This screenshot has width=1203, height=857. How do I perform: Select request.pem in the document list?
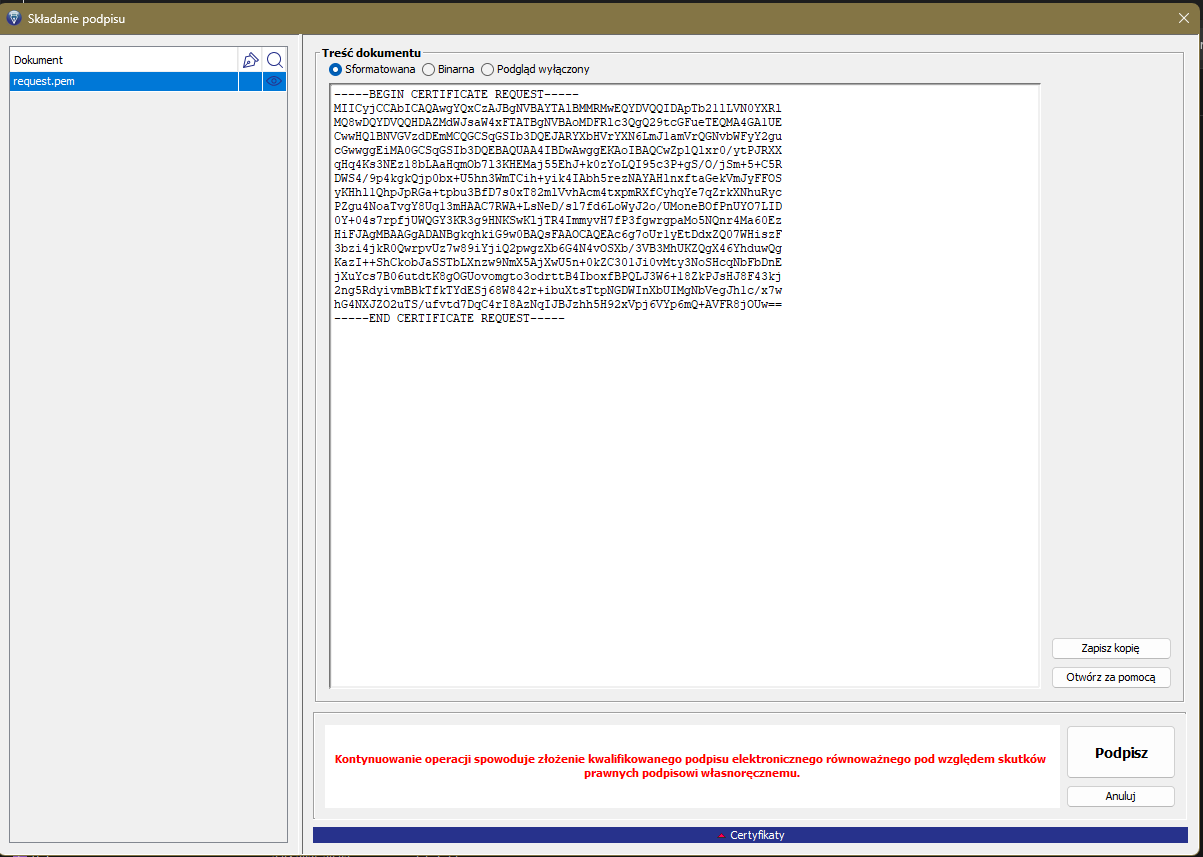point(120,82)
